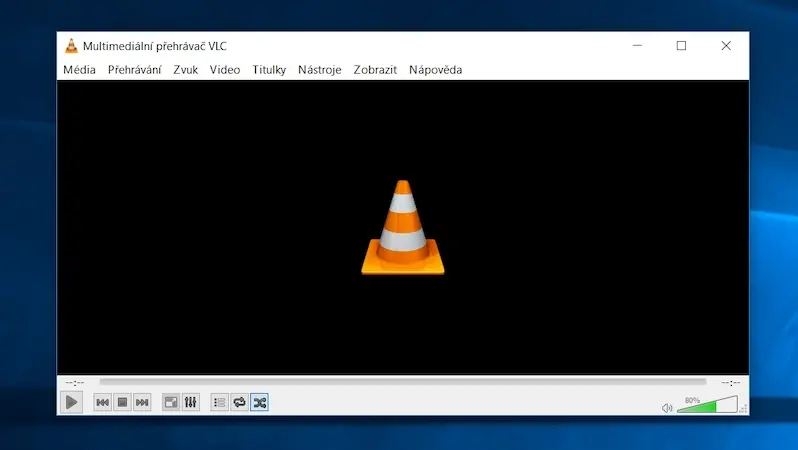Grab the window resize grip corner

(744, 409)
